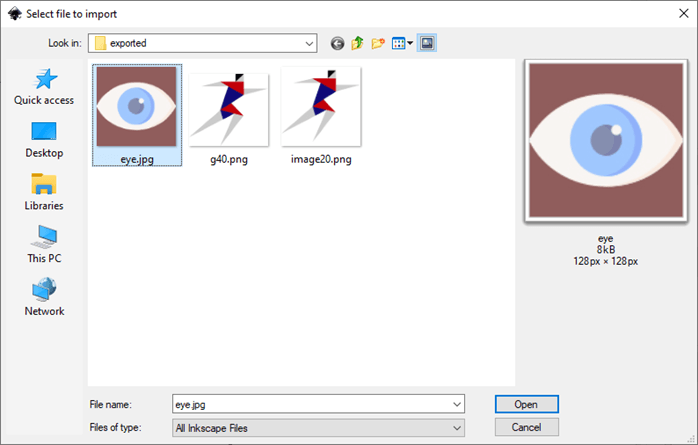The height and width of the screenshot is (445, 698).
Task: Expand the Look in folder dropdown
Action: [309, 44]
